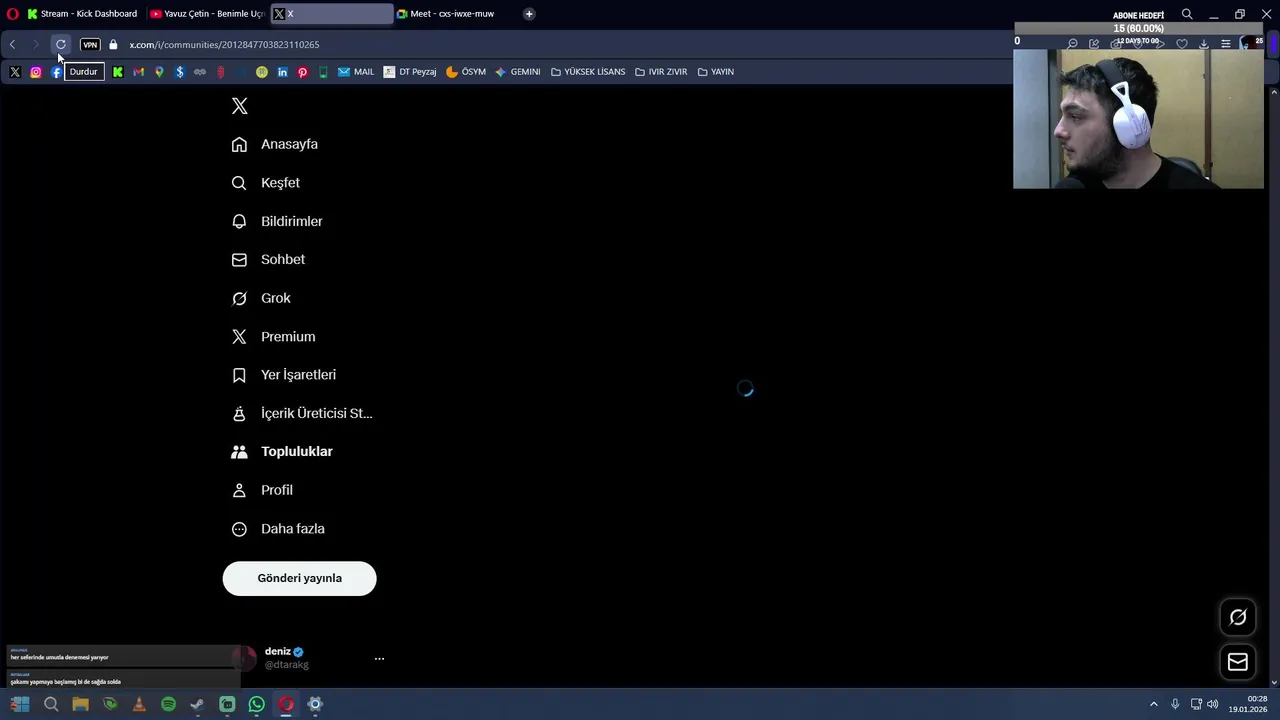
Task: Open the X bookmark in the bookmarks bar
Action: point(15,72)
